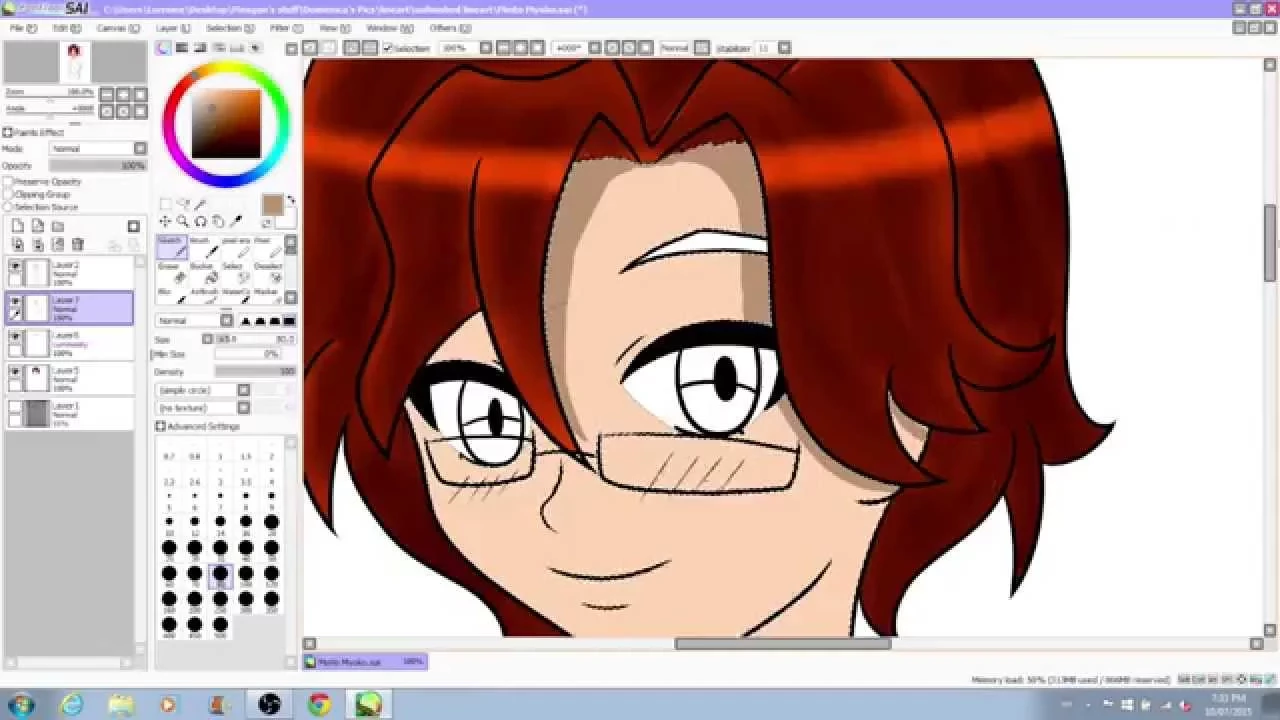
Task: Choose the Select pen tool
Action: [x=234, y=273]
